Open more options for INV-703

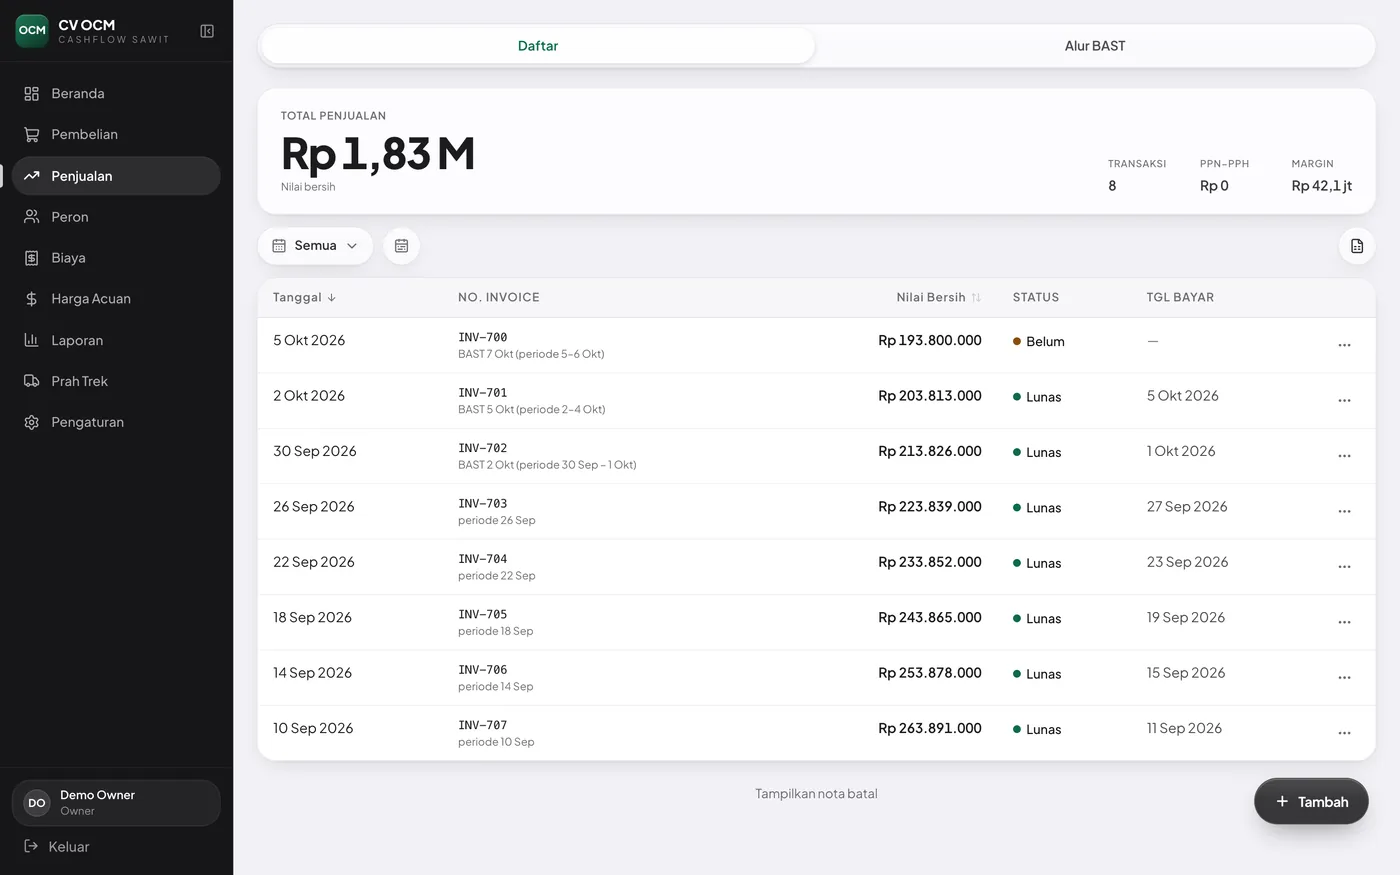click(x=1344, y=511)
